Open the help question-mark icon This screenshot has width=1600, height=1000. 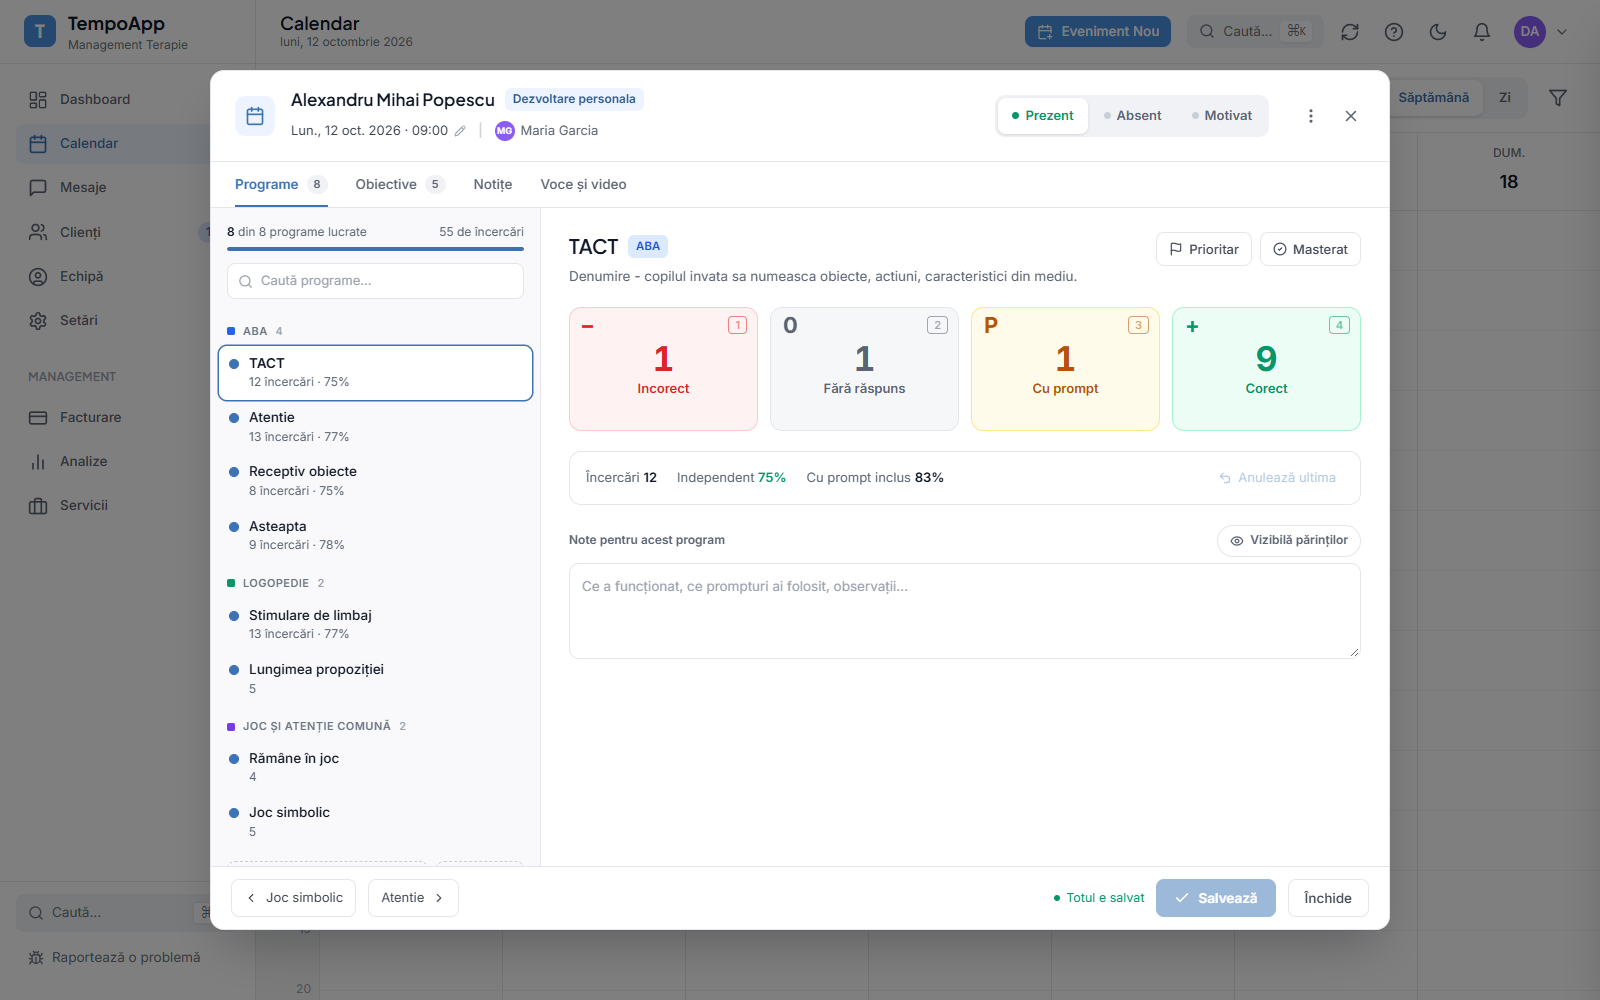point(1394,32)
